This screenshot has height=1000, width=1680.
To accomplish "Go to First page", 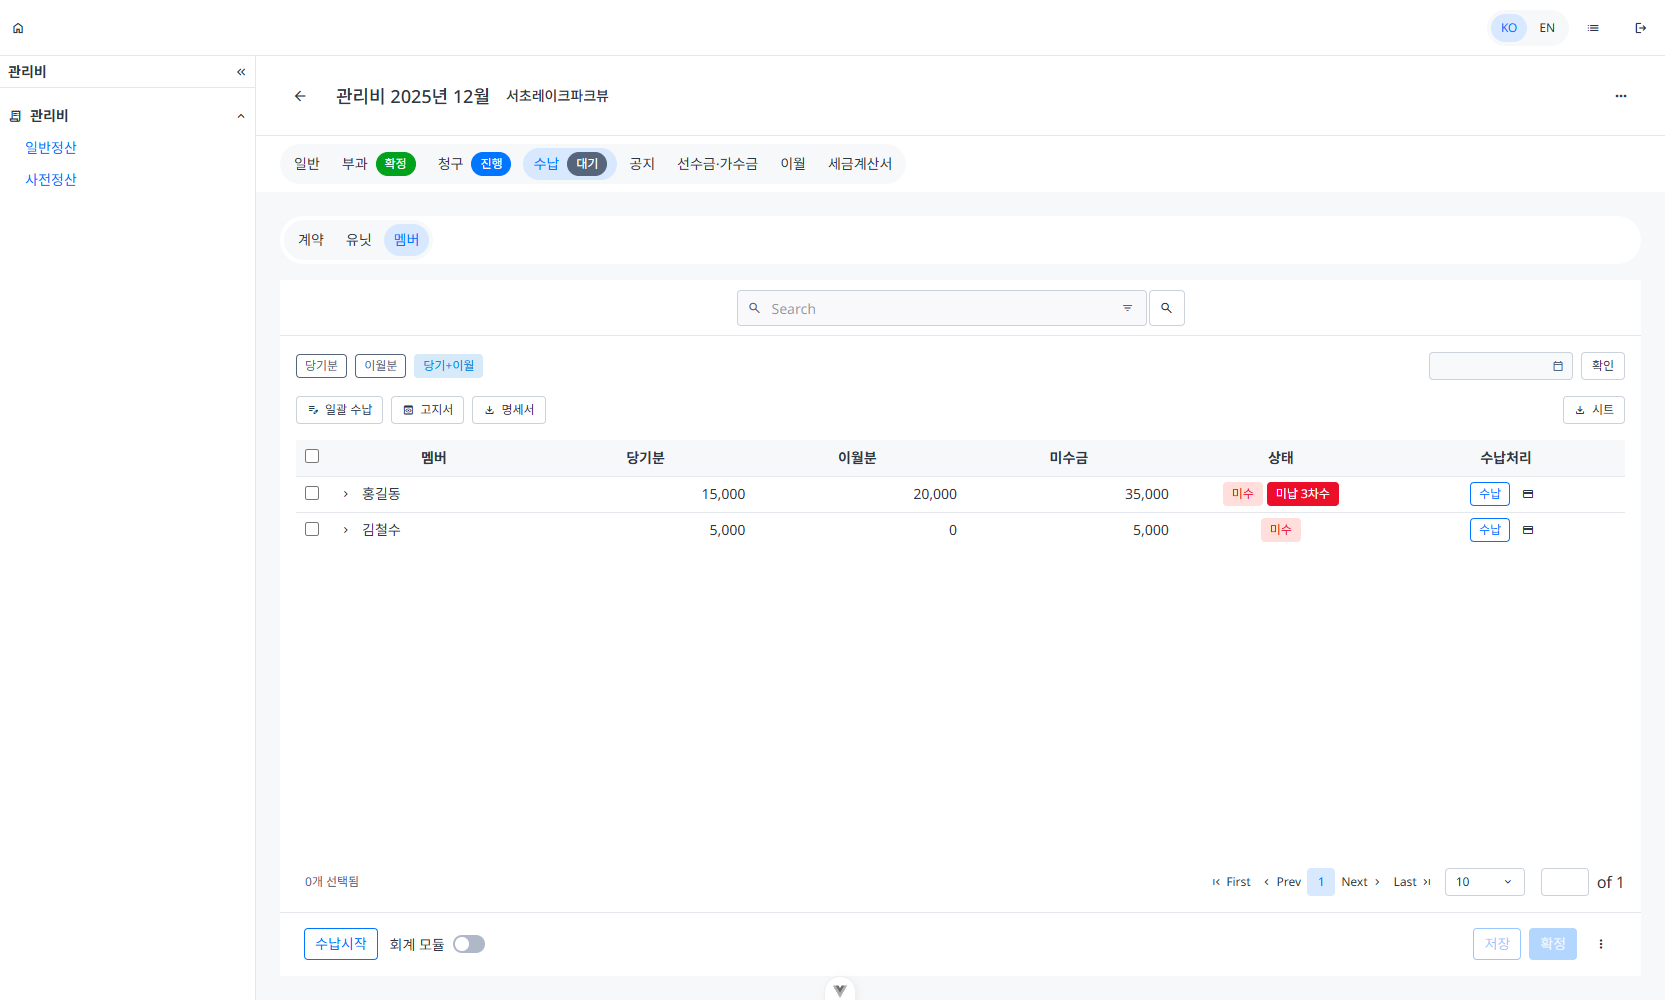I will click(x=1231, y=882).
